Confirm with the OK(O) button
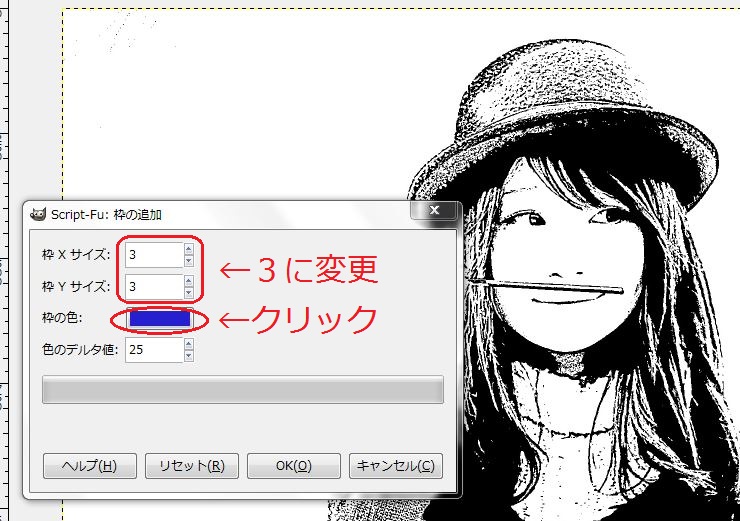Screen dimensions: 740x521 coord(294,466)
